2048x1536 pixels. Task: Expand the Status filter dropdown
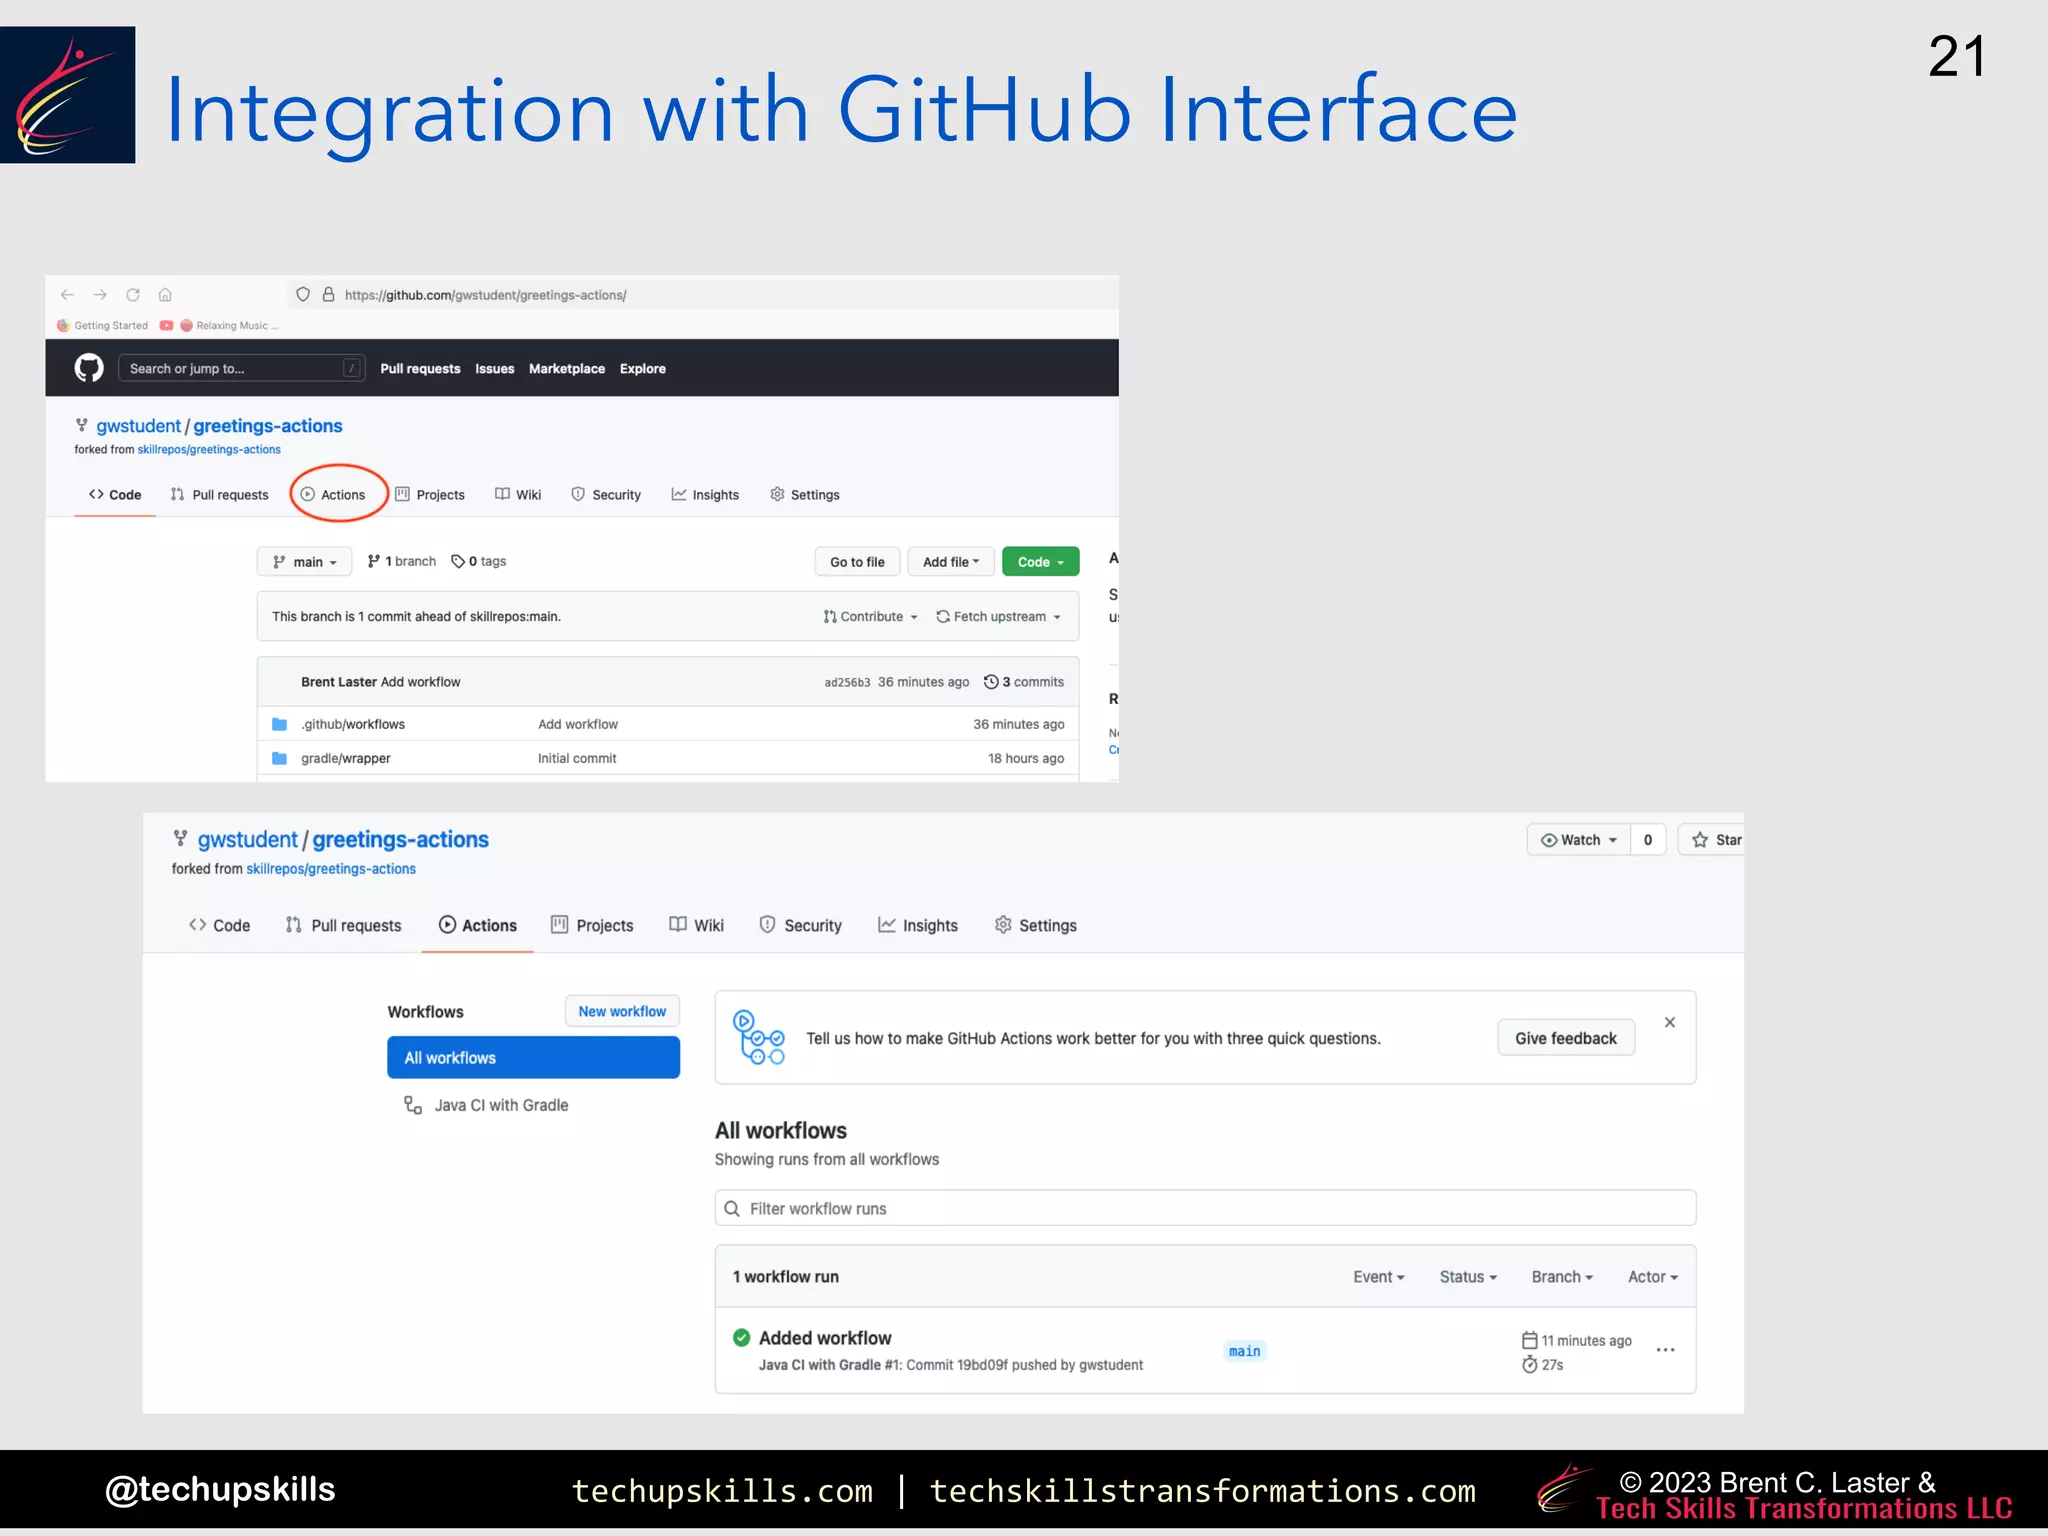[x=1468, y=1277]
